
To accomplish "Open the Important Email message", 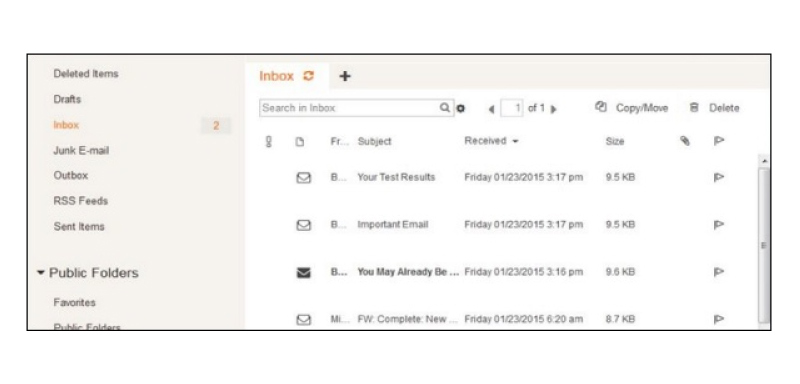I will pyautogui.click(x=393, y=225).
